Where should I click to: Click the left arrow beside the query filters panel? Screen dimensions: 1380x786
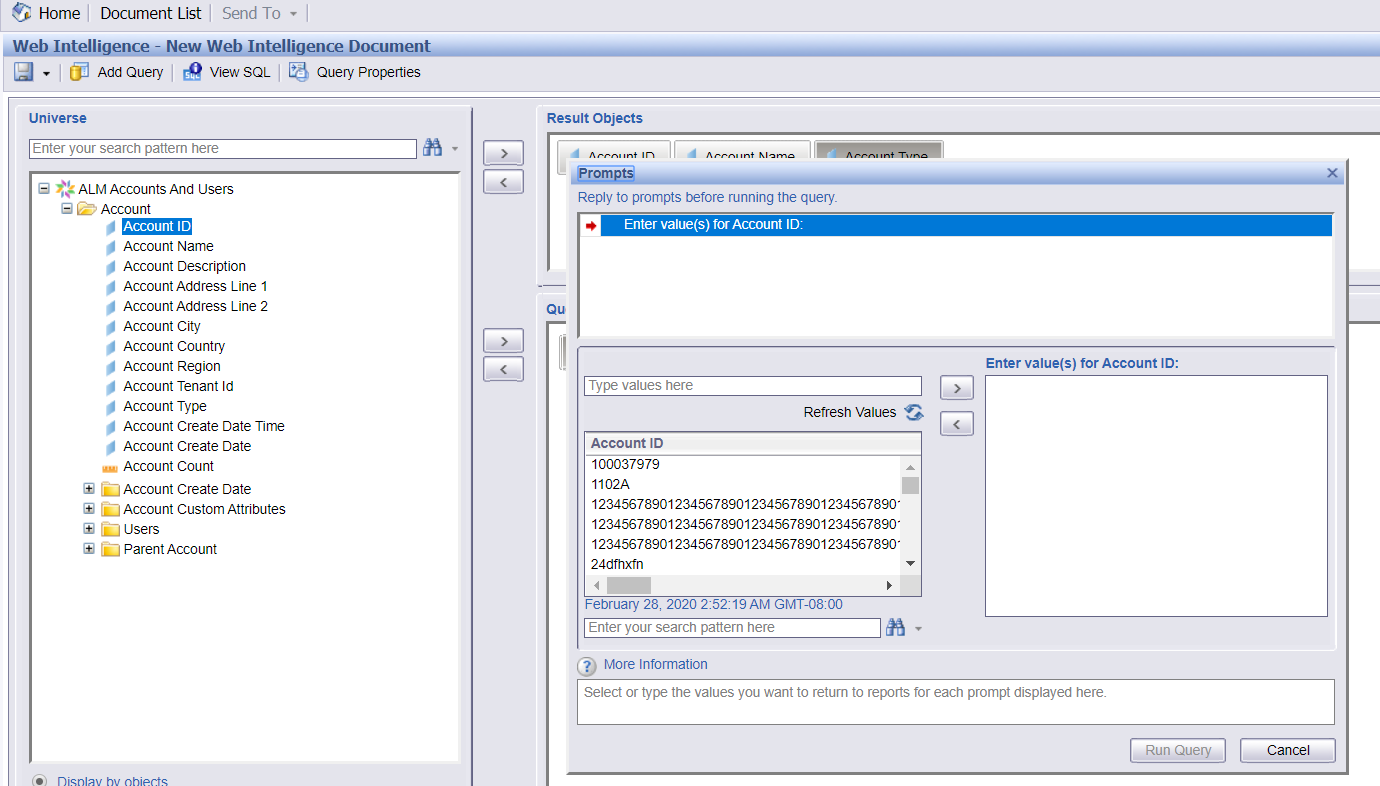click(503, 369)
